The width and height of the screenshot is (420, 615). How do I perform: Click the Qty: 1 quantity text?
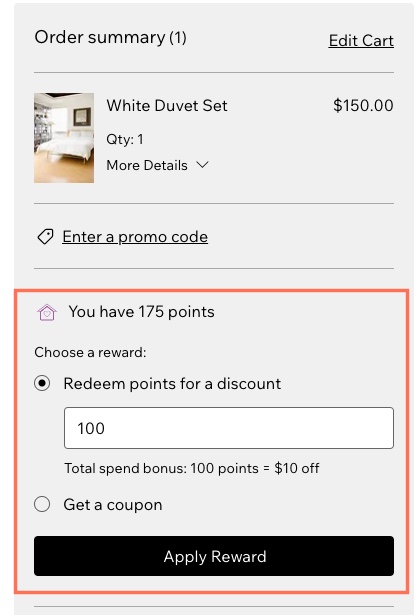pyautogui.click(x=125, y=139)
